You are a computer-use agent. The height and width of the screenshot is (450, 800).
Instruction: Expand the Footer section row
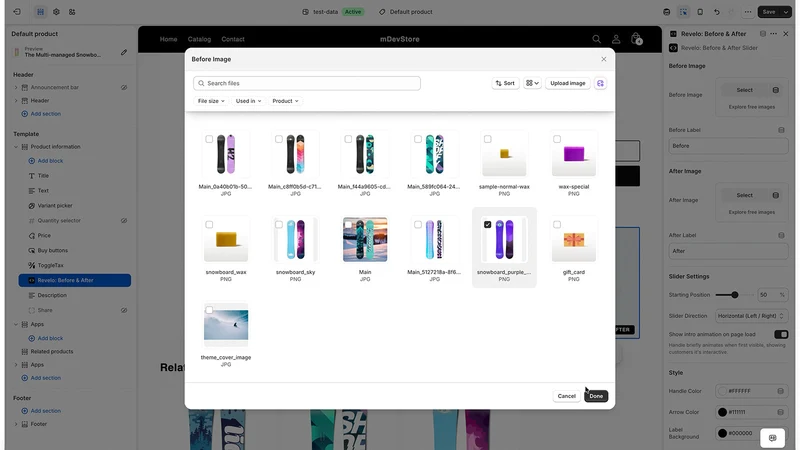coord(16,424)
